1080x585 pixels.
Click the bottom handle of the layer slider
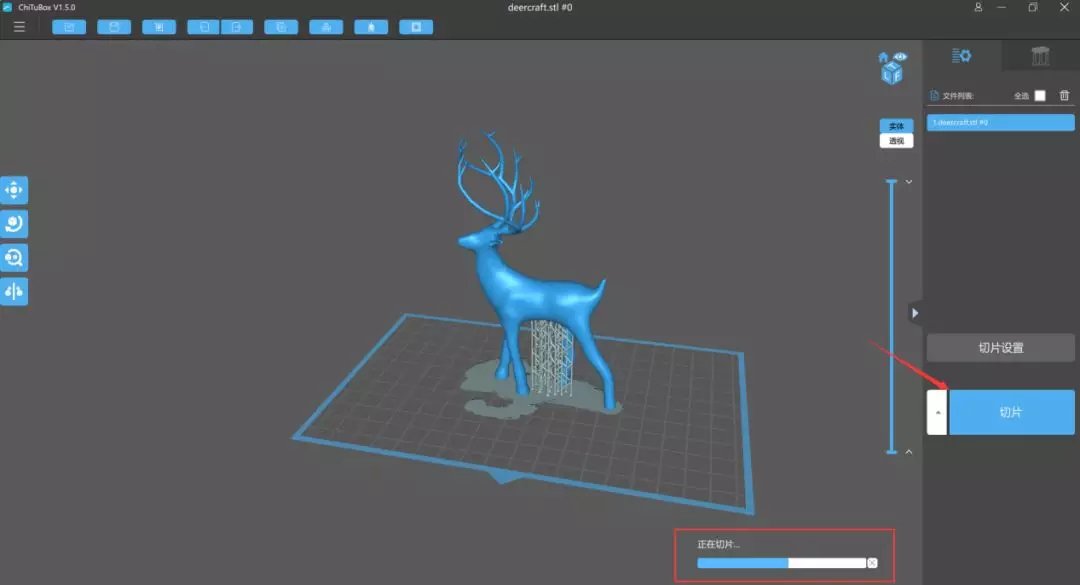(891, 452)
